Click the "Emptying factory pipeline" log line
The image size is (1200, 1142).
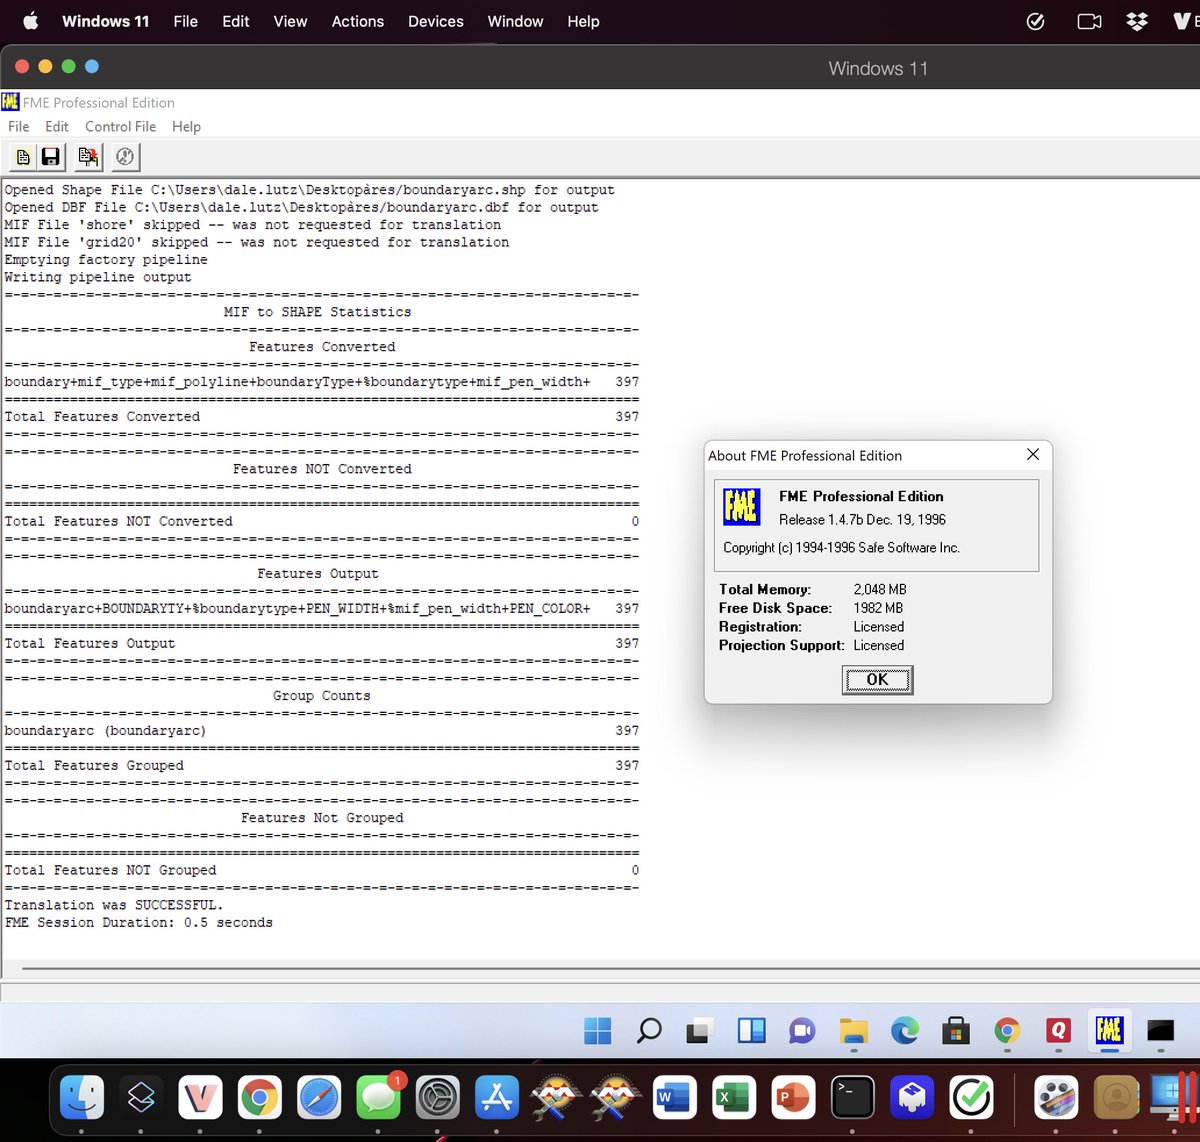tap(106, 260)
